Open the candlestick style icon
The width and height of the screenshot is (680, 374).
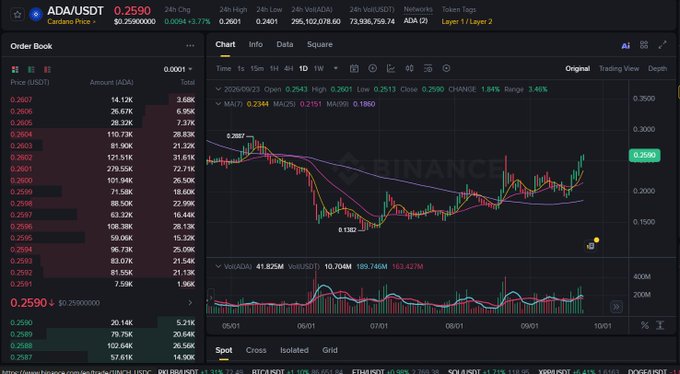pyautogui.click(x=409, y=68)
